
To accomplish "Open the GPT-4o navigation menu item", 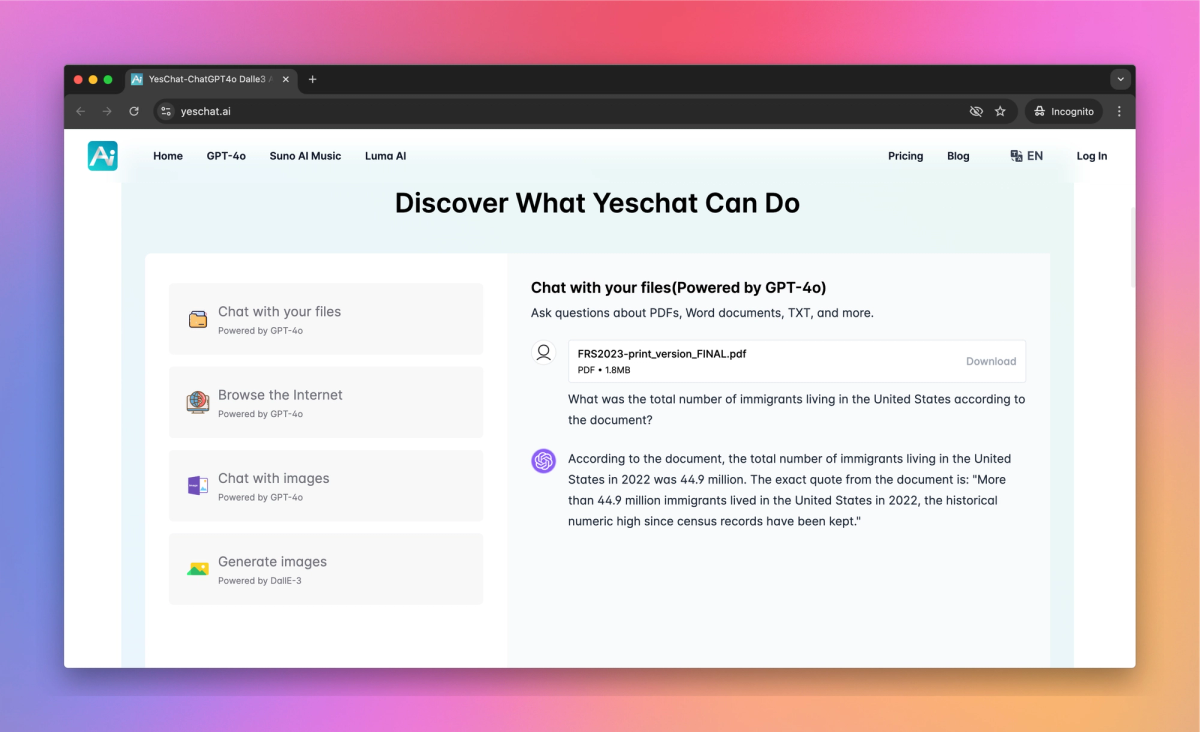I will tap(226, 156).
